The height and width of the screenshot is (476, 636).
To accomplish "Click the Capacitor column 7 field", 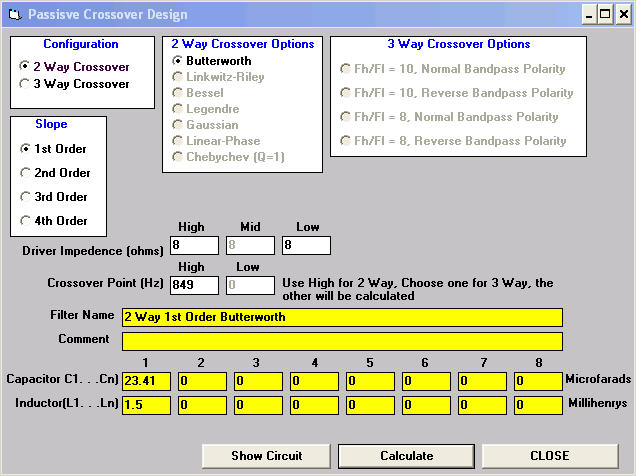I will (482, 381).
